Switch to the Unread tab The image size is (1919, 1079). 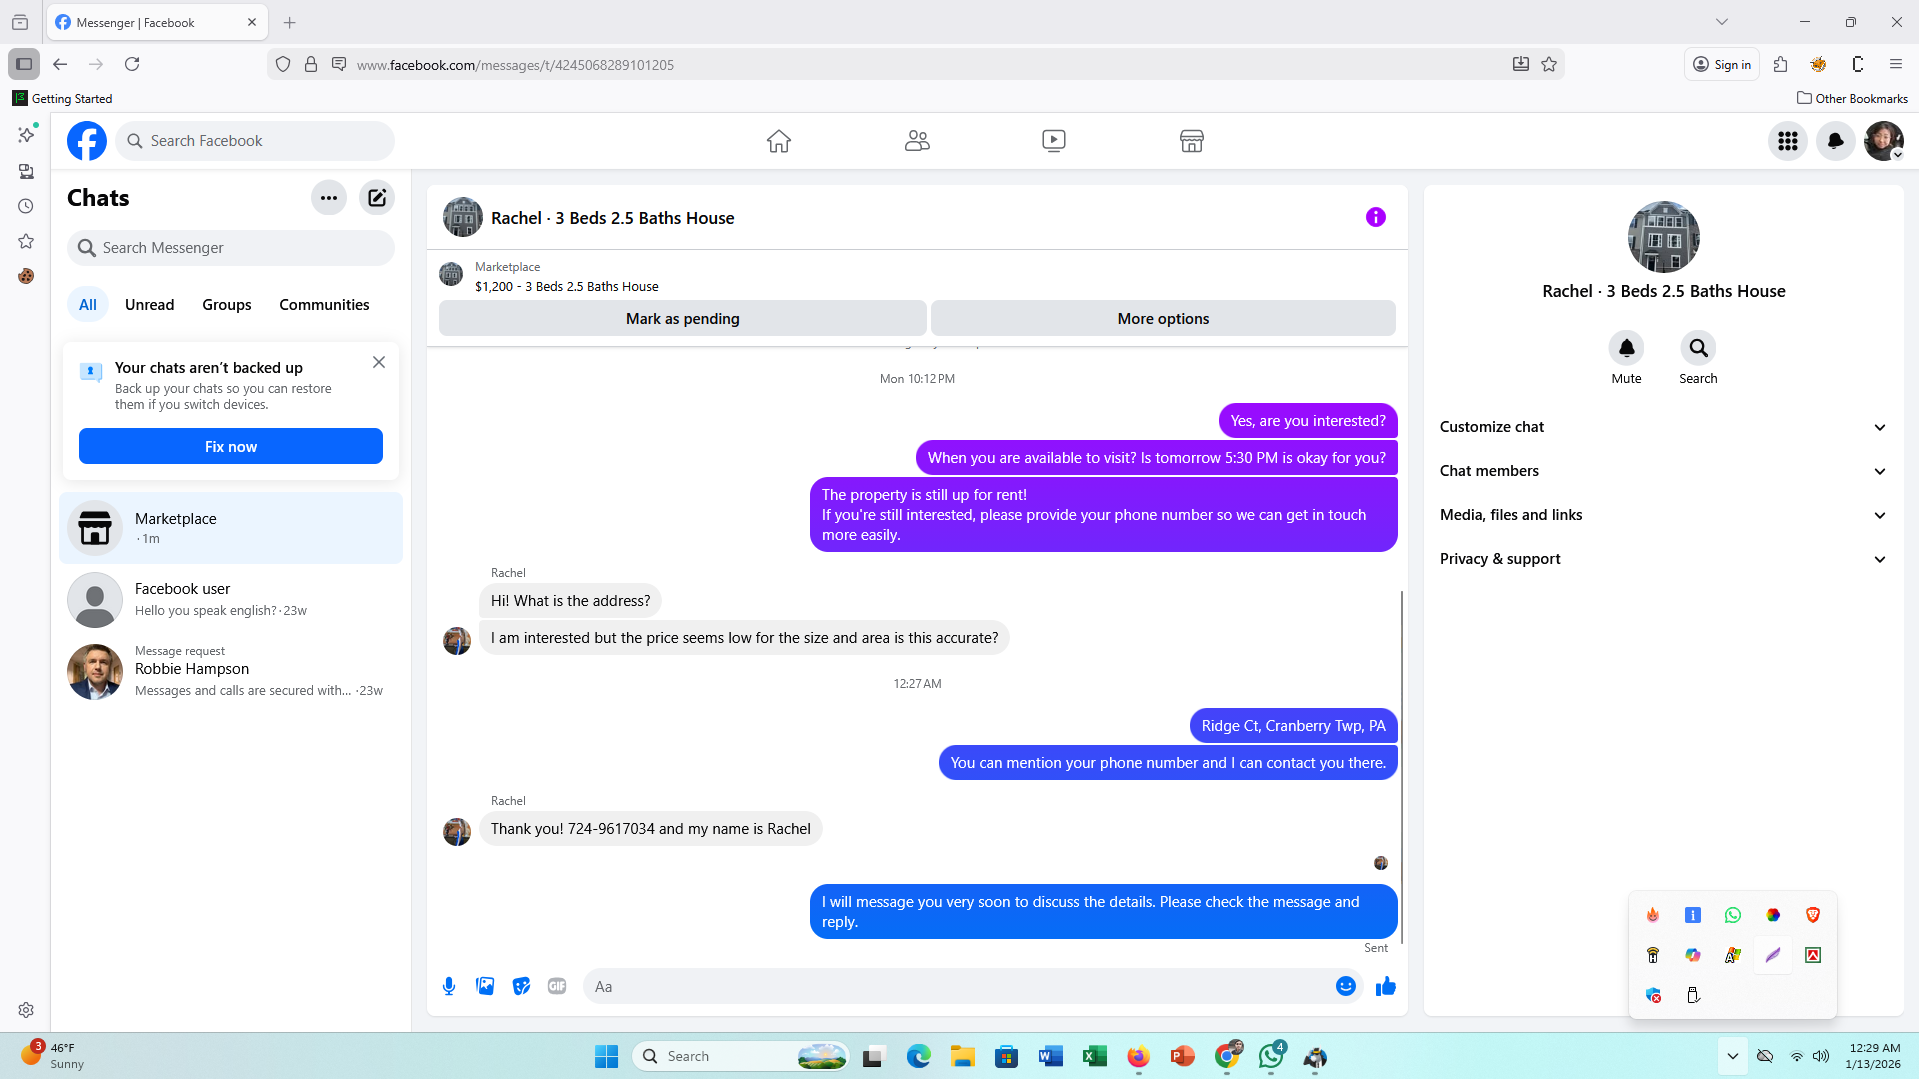[149, 305]
